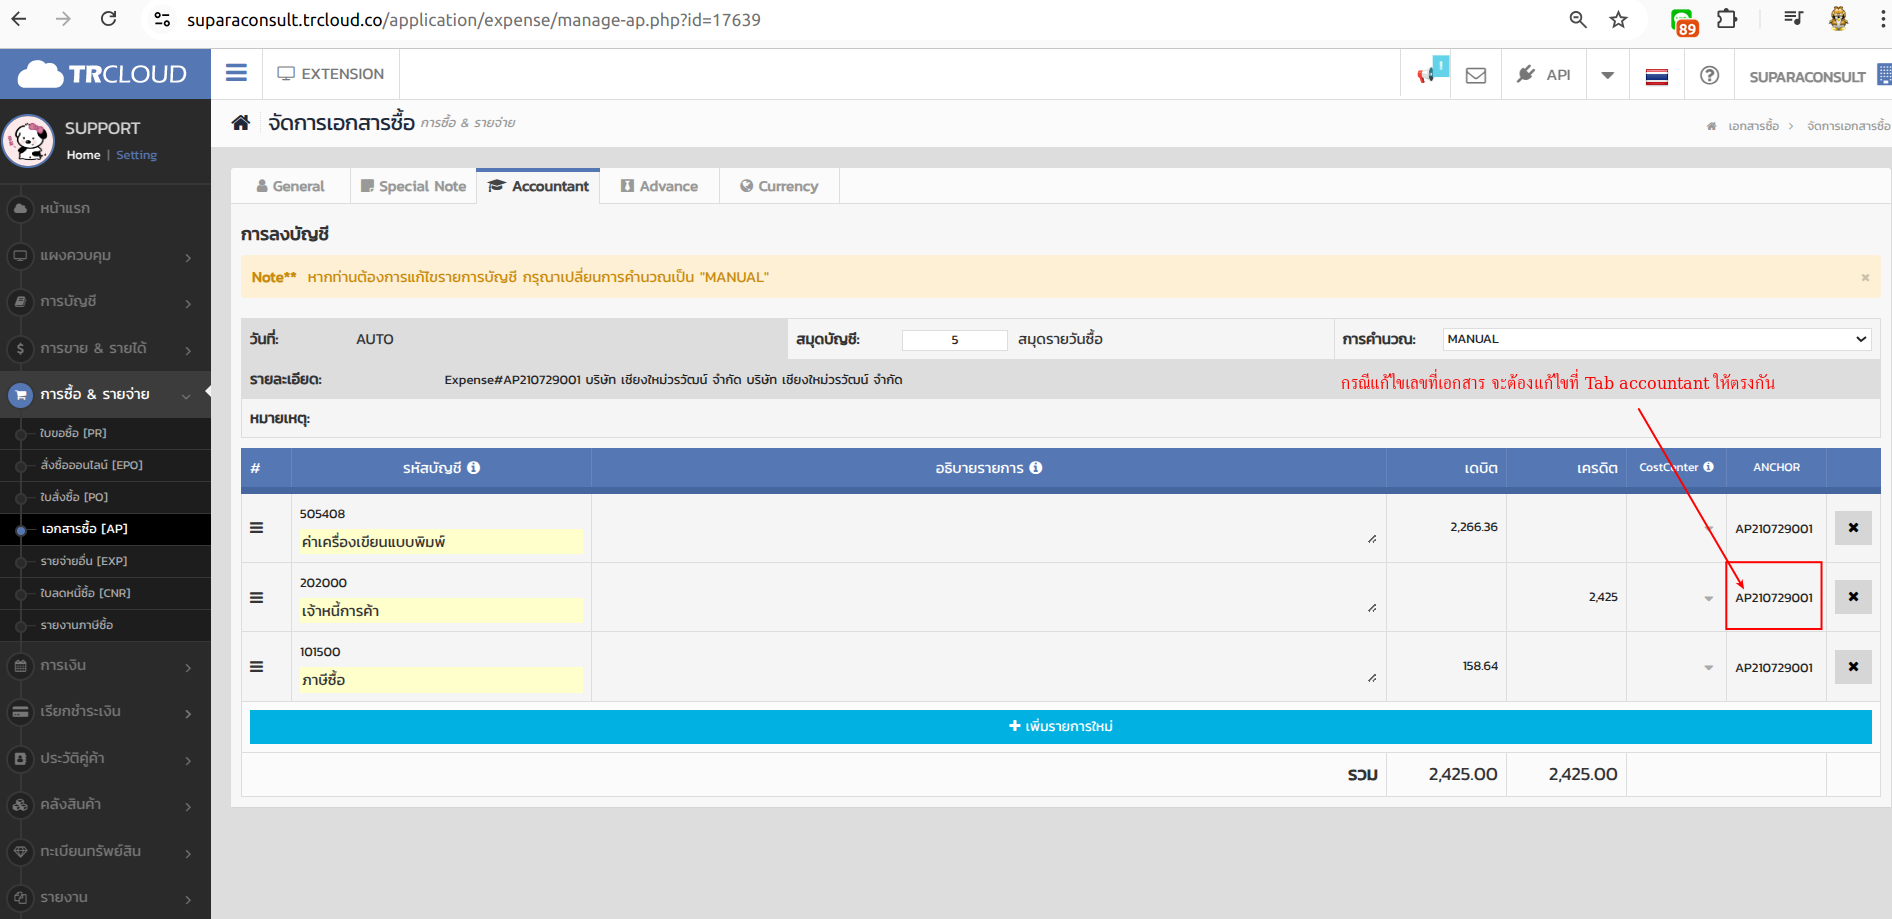This screenshot has width=1892, height=919.
Task: Open รายจ่ายอื่น [EXP] in sidebar
Action: click(84, 561)
